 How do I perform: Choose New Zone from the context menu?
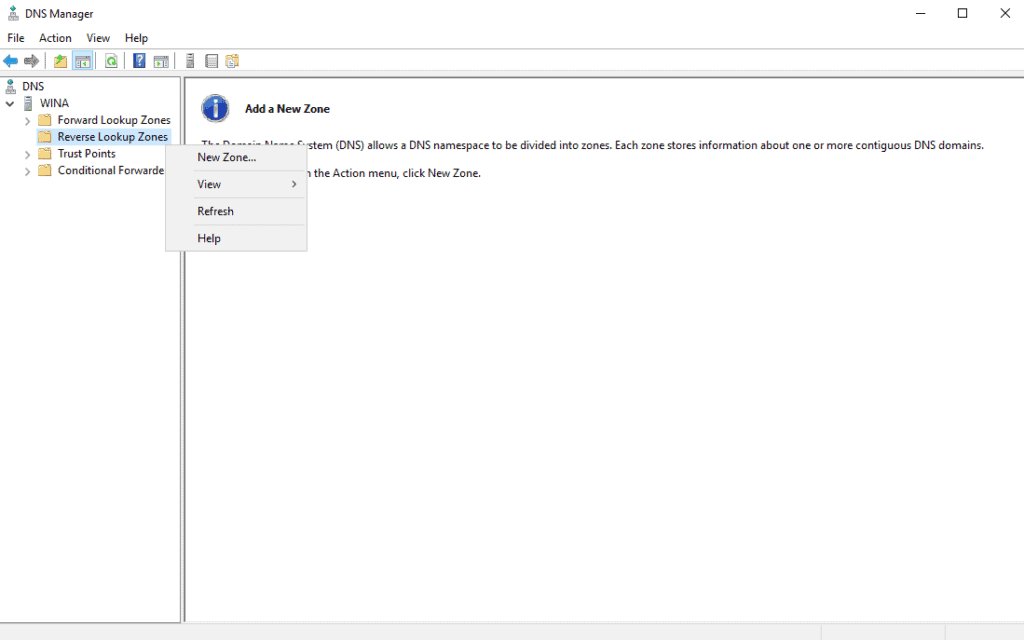click(x=226, y=157)
